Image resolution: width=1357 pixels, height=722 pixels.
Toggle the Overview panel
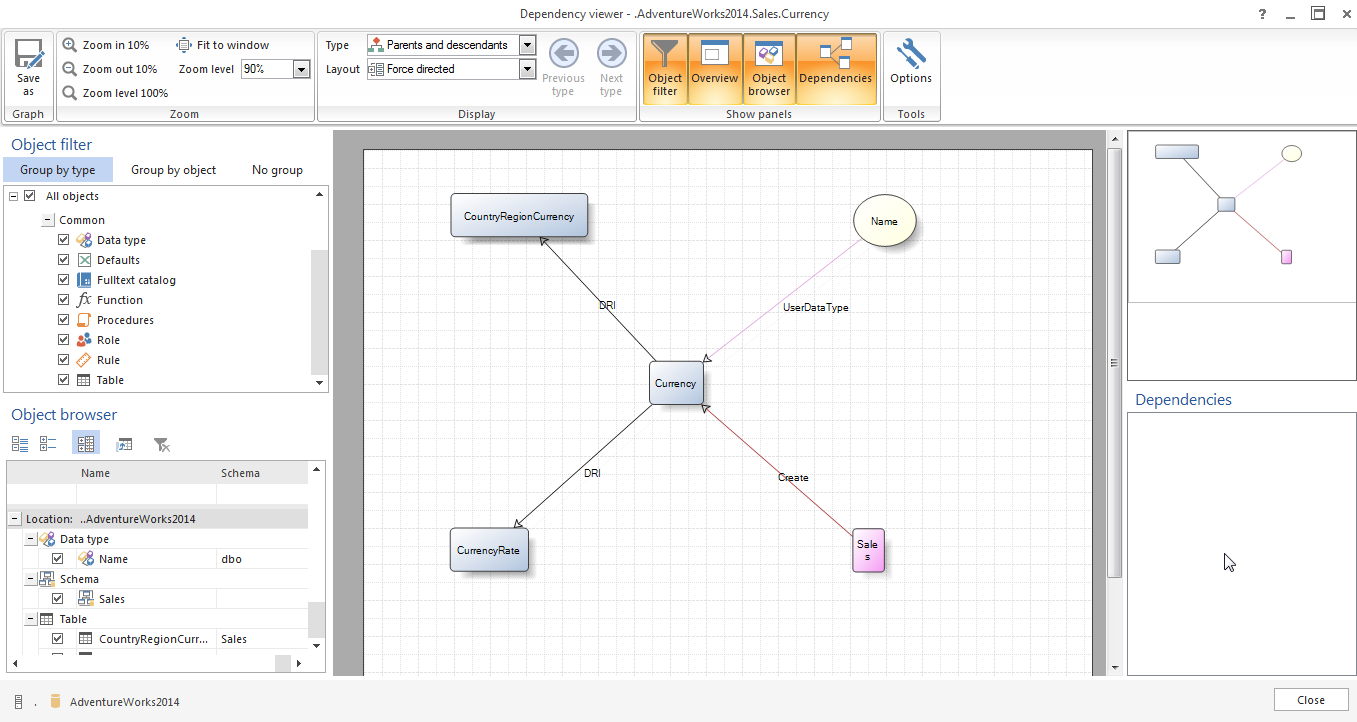pyautogui.click(x=715, y=69)
